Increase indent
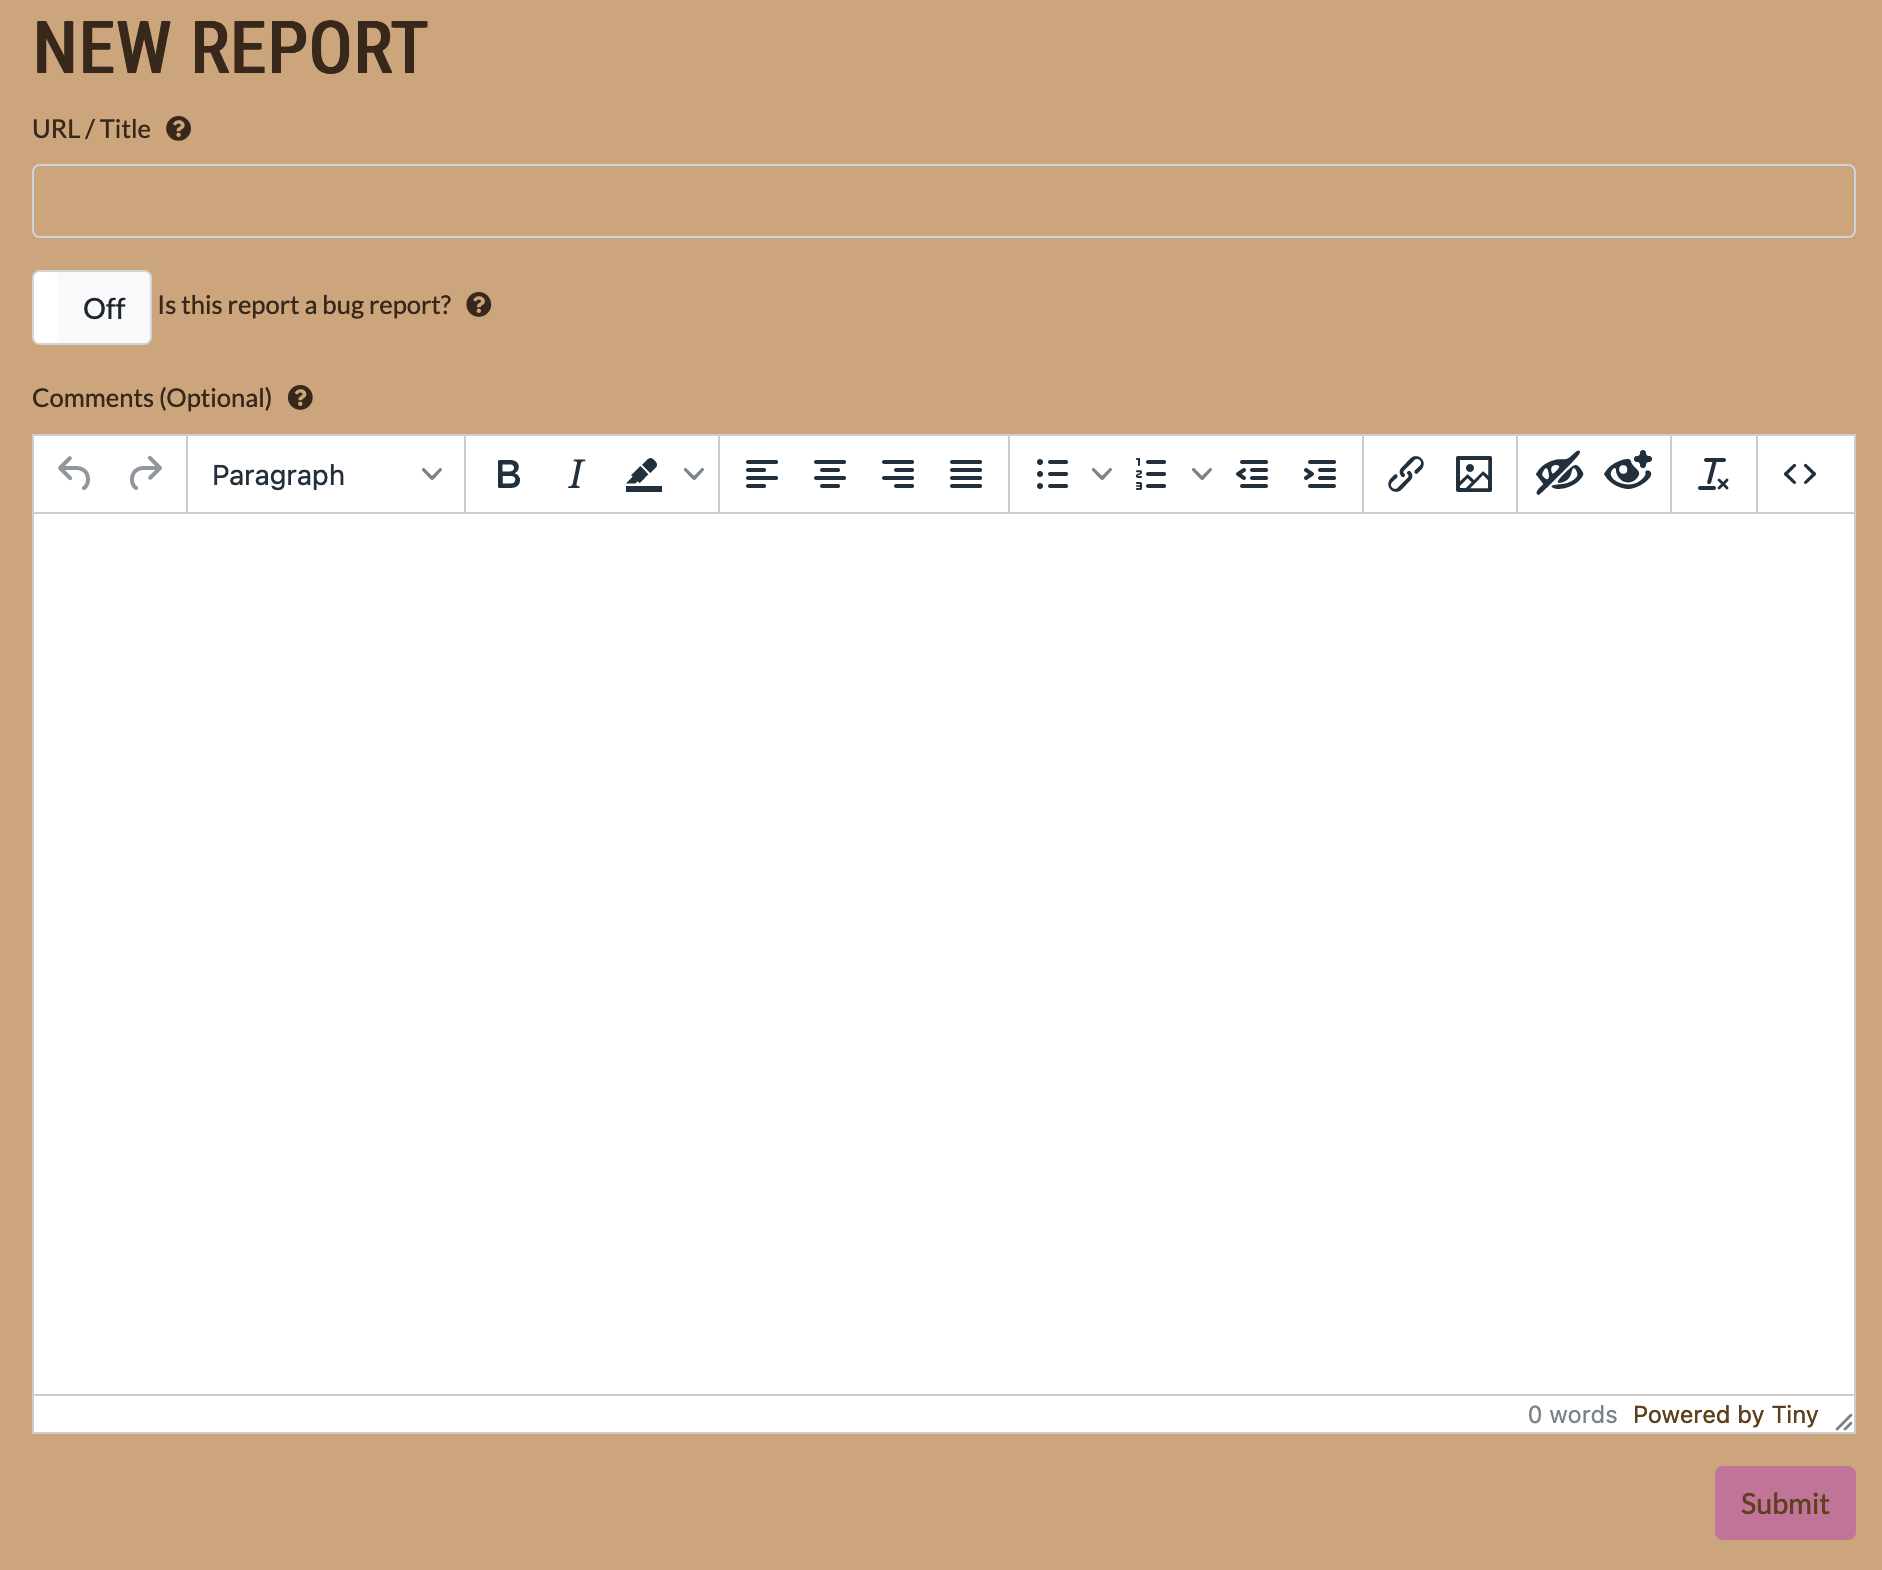 1320,474
